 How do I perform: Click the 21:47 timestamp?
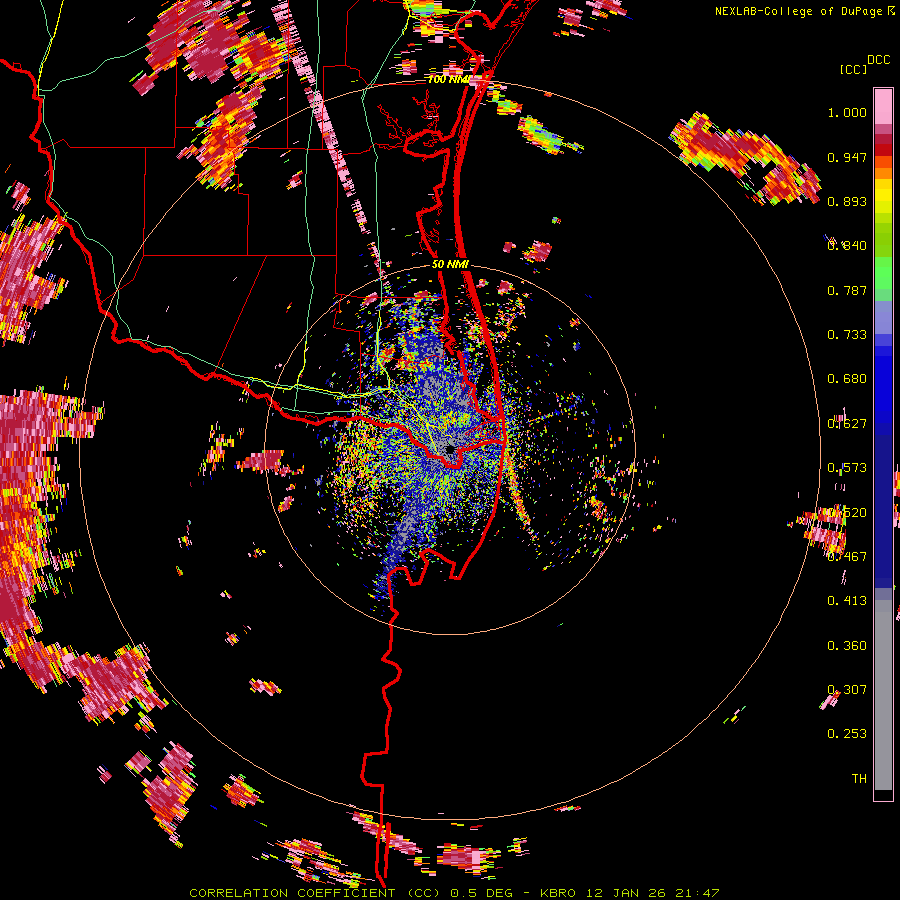click(x=699, y=893)
